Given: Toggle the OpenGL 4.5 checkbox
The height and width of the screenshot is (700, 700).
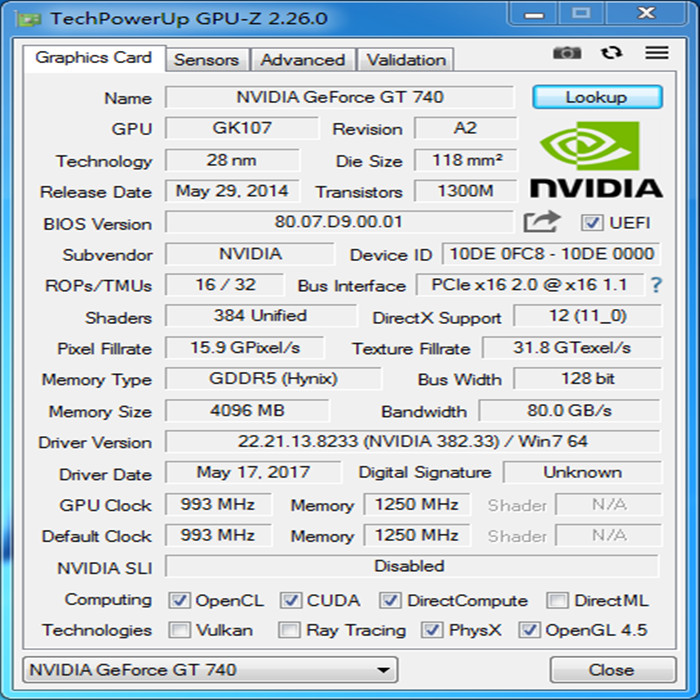Looking at the screenshot, I should [529, 630].
